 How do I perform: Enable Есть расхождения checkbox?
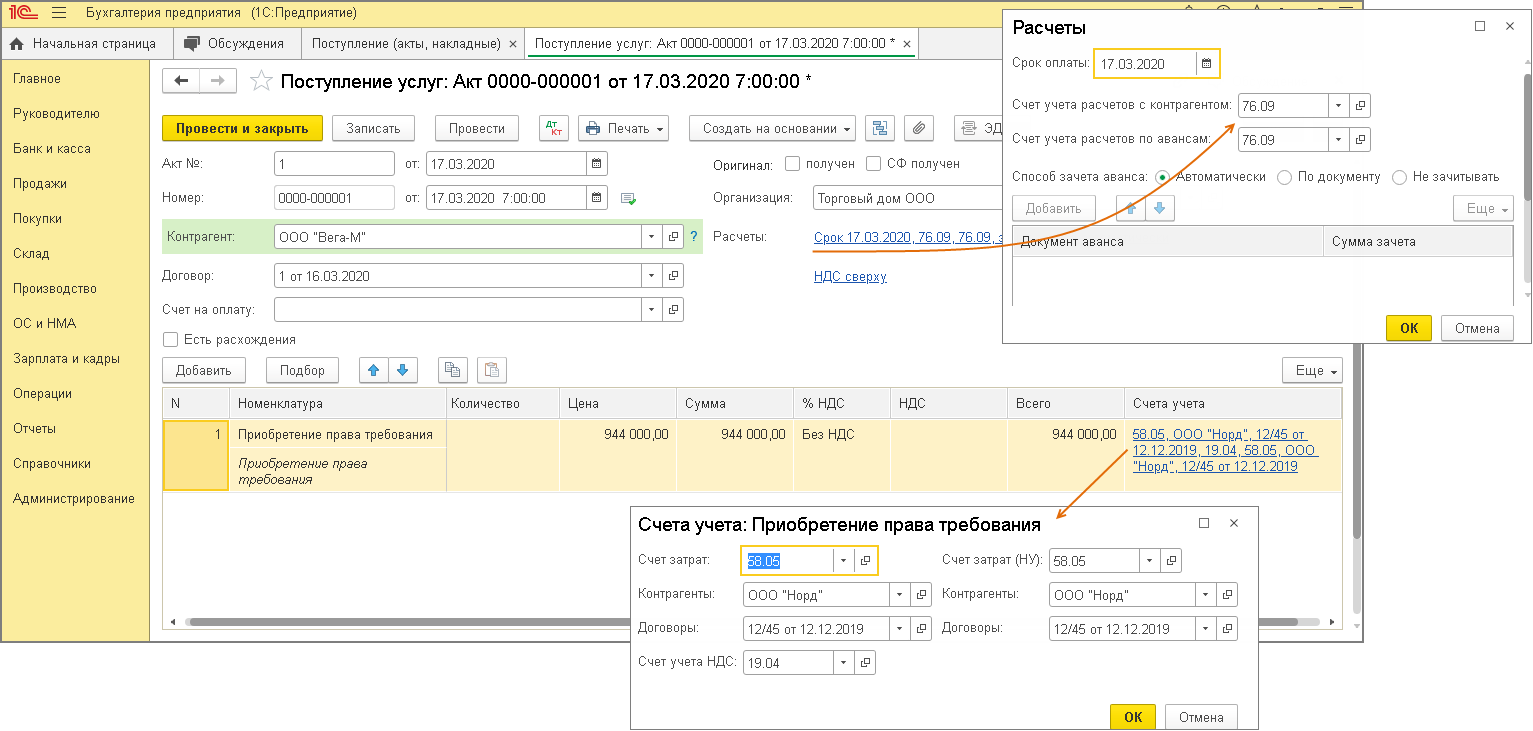click(170, 339)
